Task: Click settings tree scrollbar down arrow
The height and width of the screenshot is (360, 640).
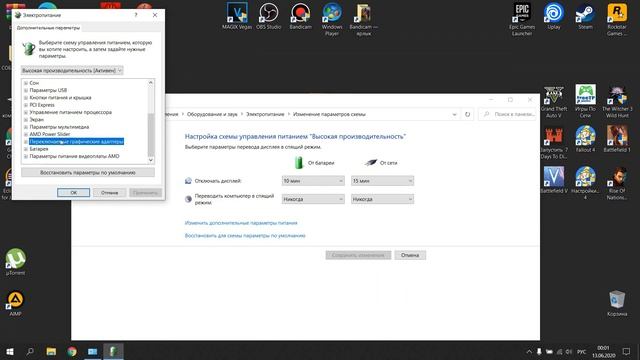Action: coord(151,160)
